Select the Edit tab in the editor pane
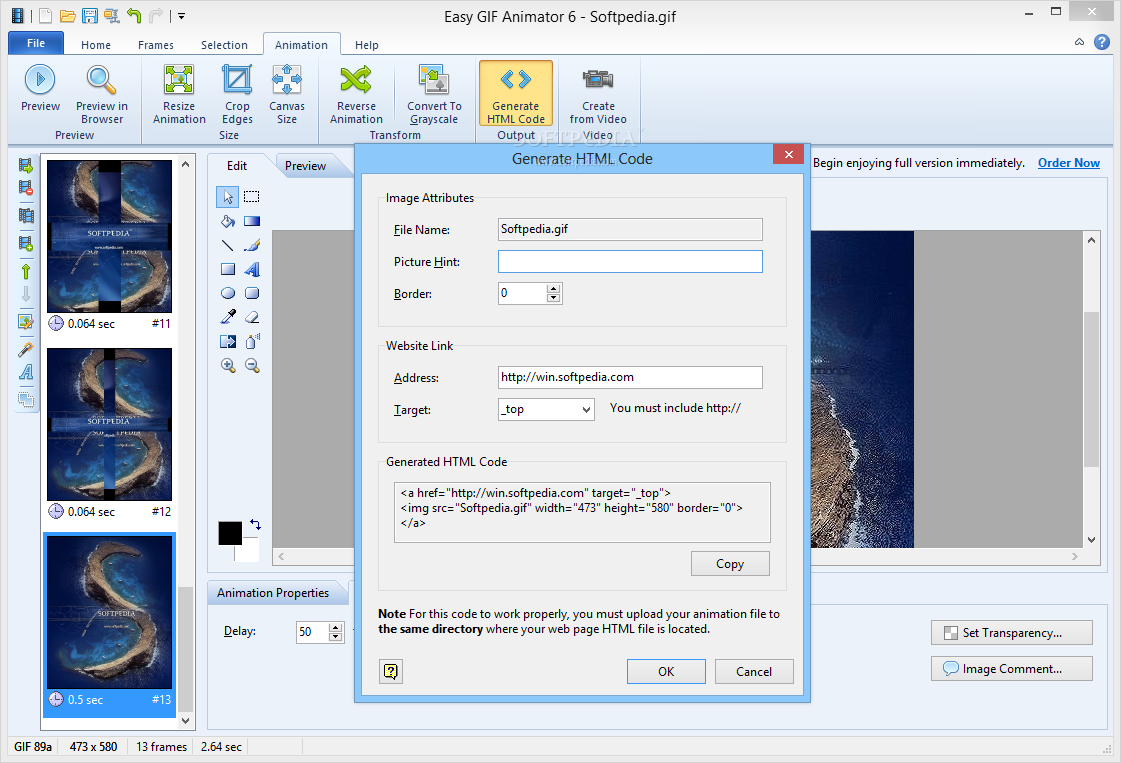1121x763 pixels. (237, 166)
